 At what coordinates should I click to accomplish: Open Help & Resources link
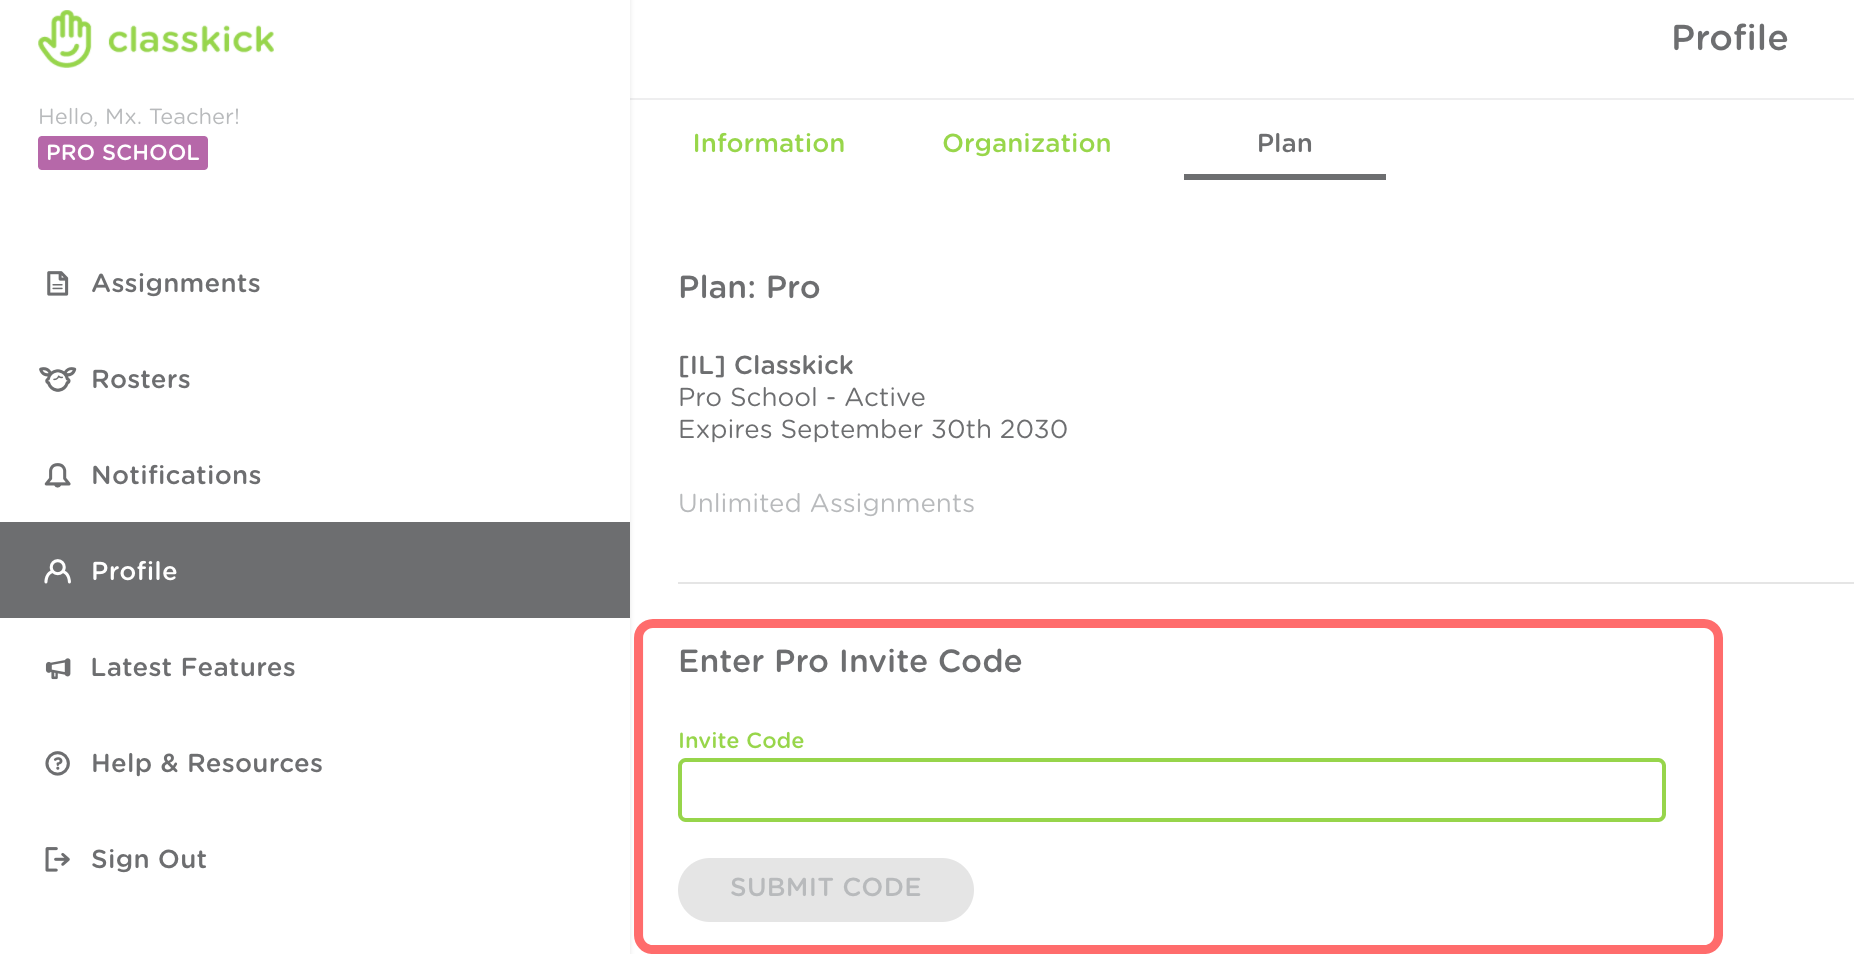pyautogui.click(x=207, y=763)
